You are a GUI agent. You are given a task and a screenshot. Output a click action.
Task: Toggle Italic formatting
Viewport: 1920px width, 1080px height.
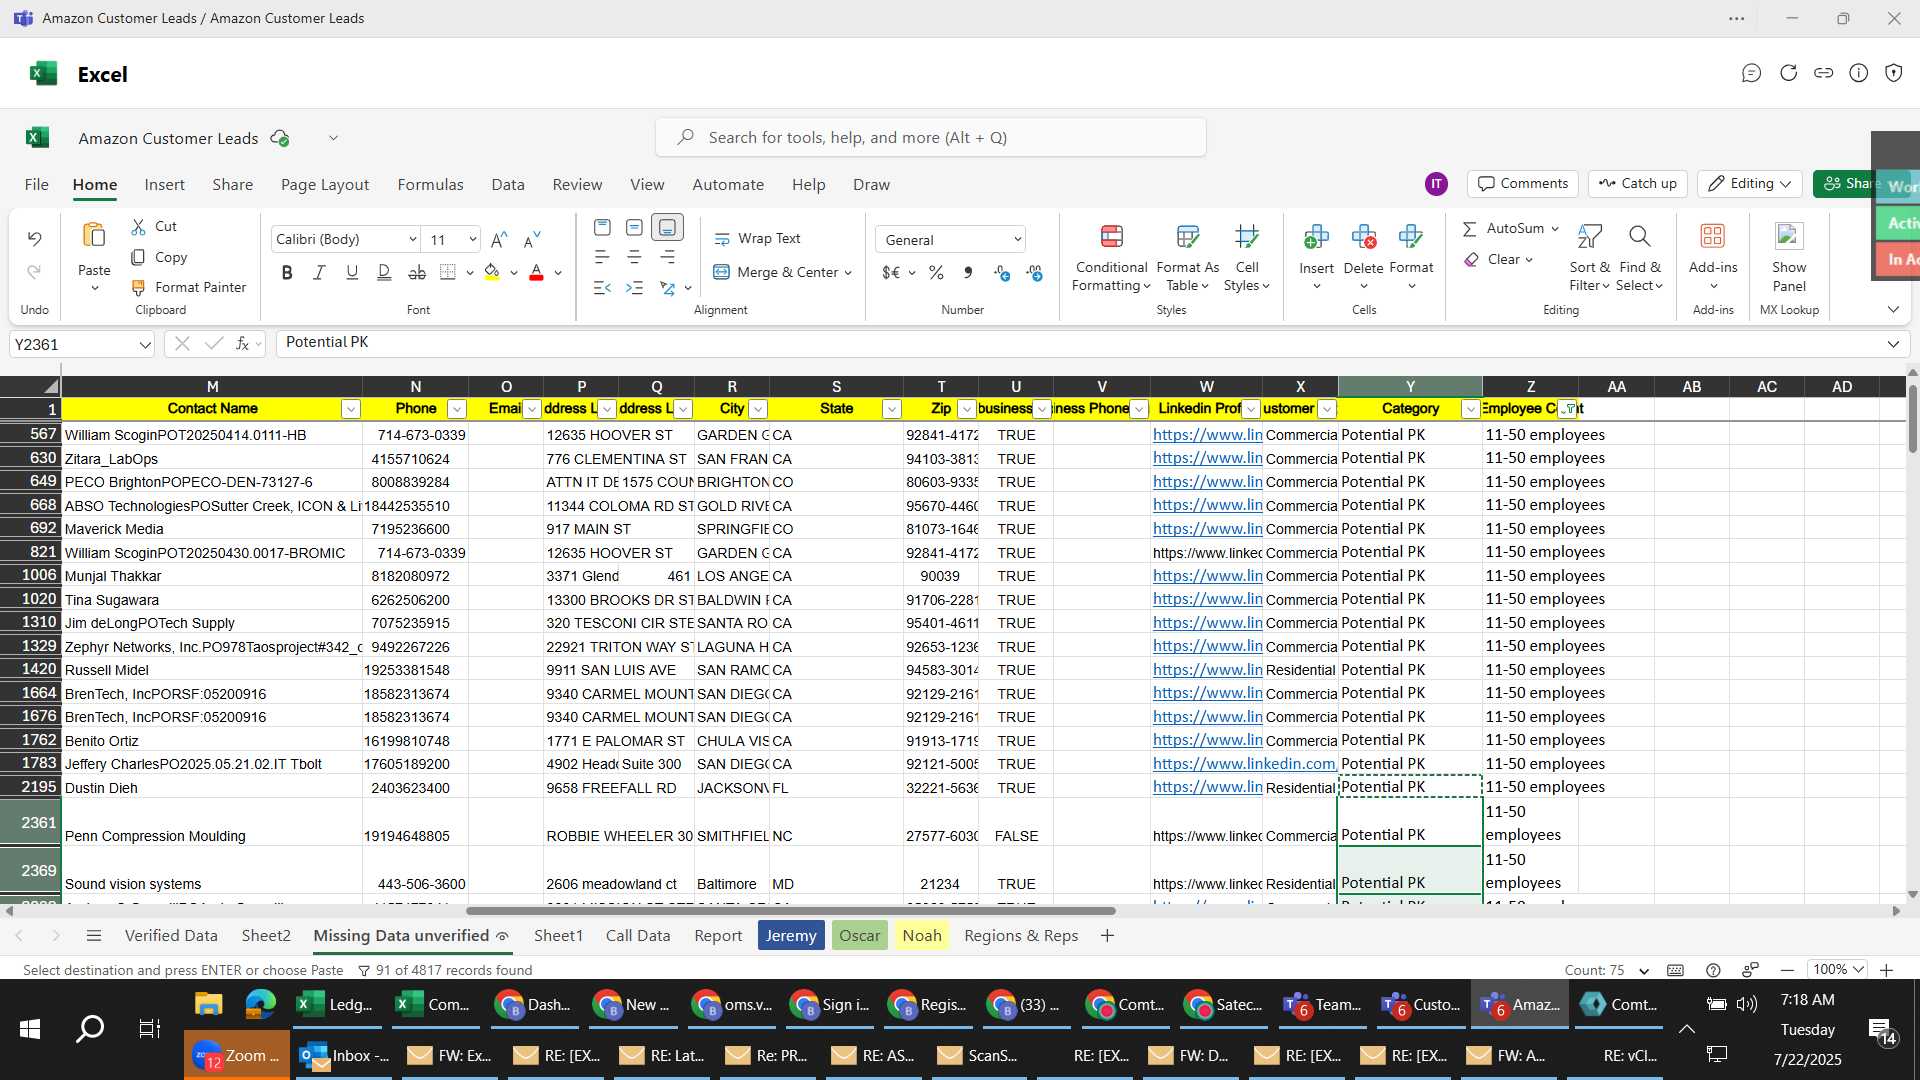point(319,272)
